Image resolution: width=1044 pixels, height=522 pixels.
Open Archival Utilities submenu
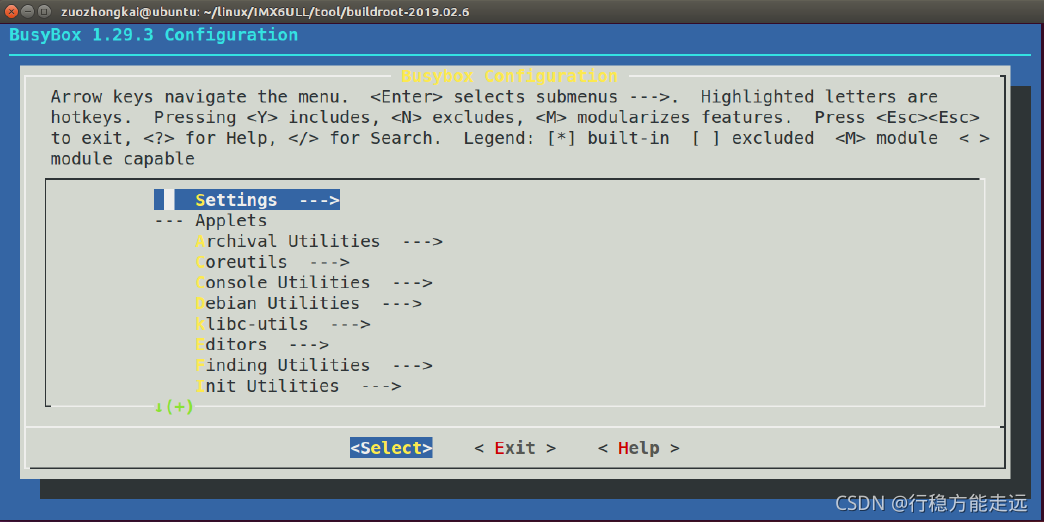pos(320,241)
